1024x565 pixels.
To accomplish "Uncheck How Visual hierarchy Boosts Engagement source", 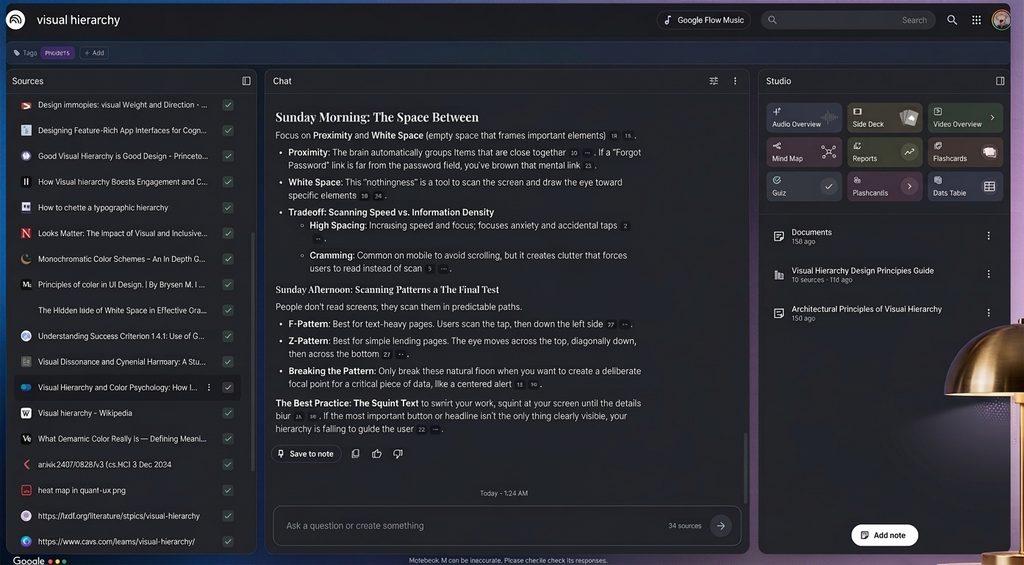I will tap(228, 182).
